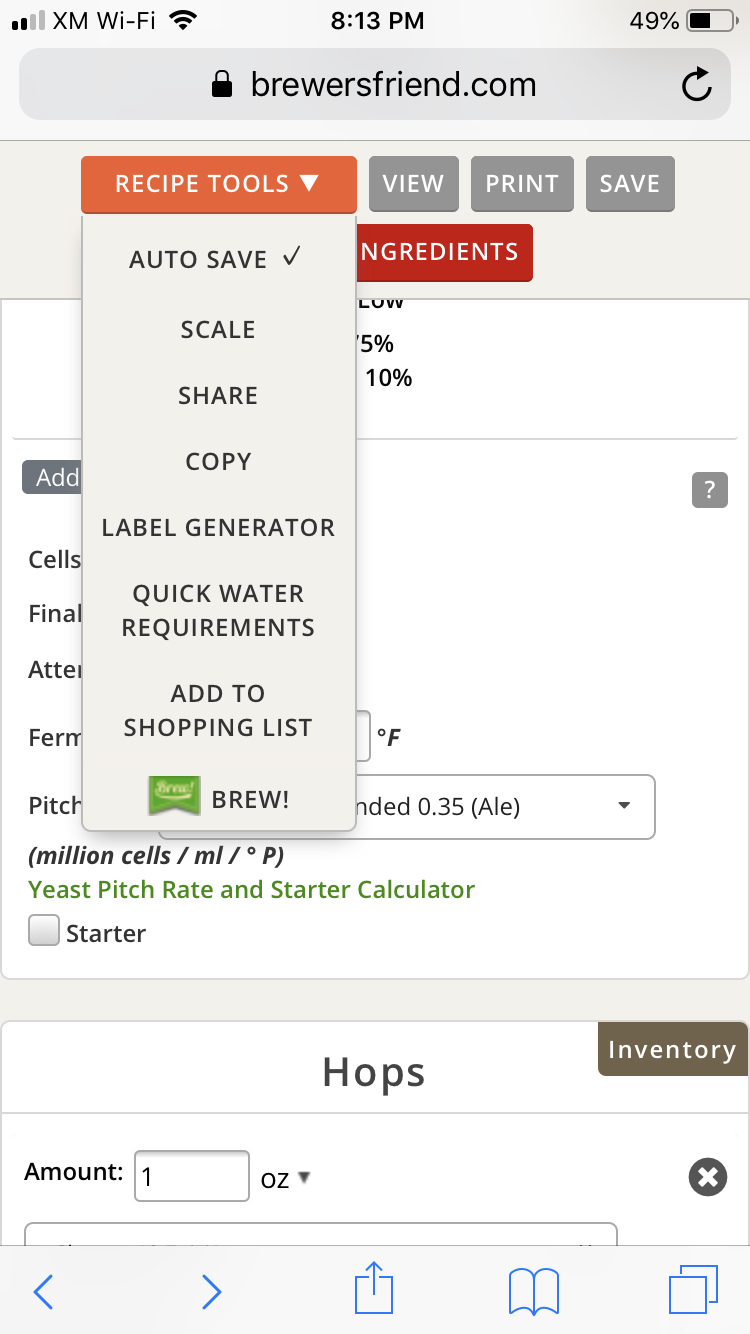Choose Label Generator menu item
750x1334 pixels.
tap(218, 528)
